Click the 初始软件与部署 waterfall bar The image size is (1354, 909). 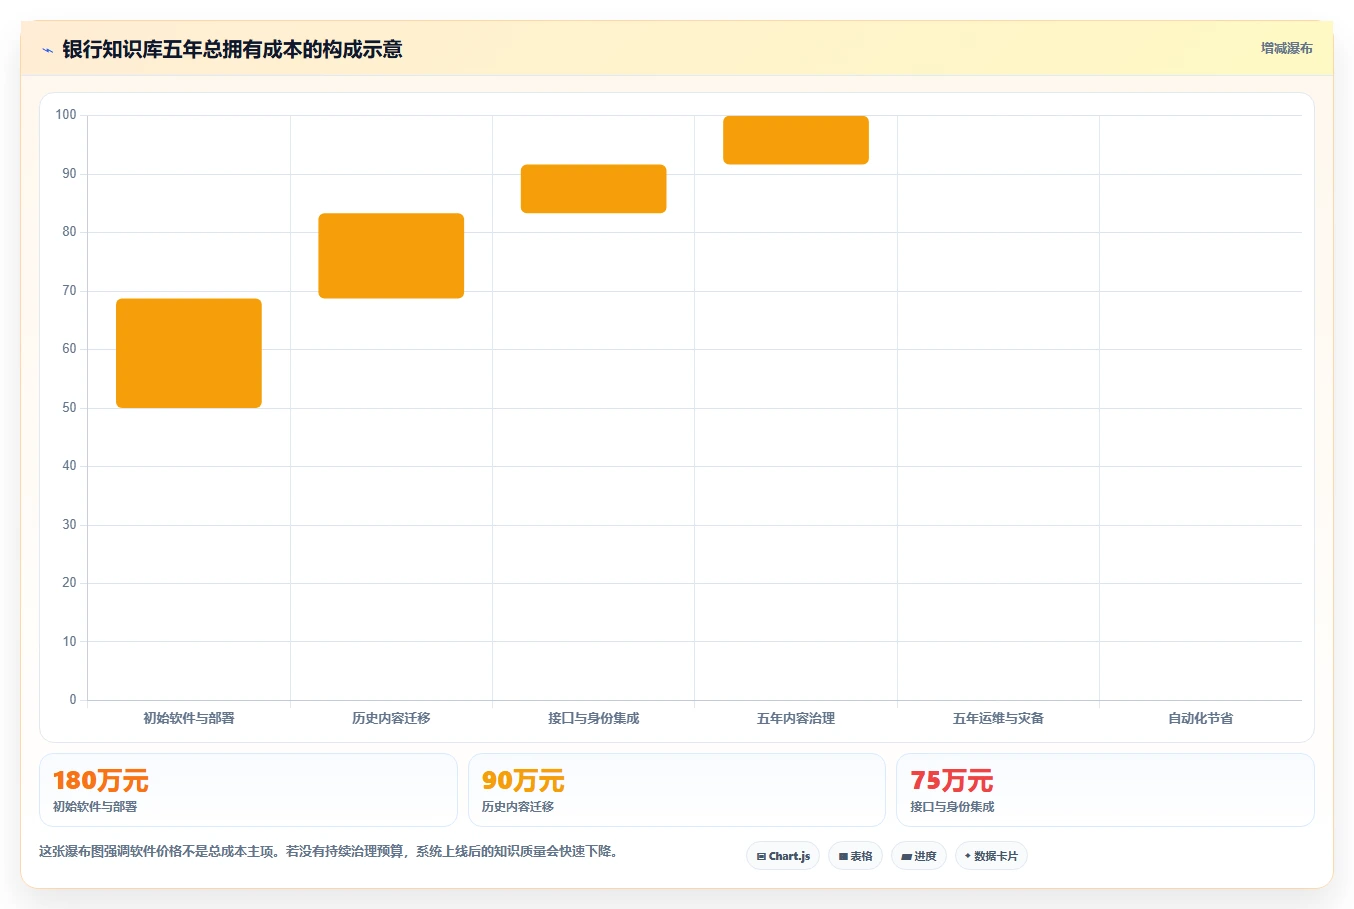[189, 353]
